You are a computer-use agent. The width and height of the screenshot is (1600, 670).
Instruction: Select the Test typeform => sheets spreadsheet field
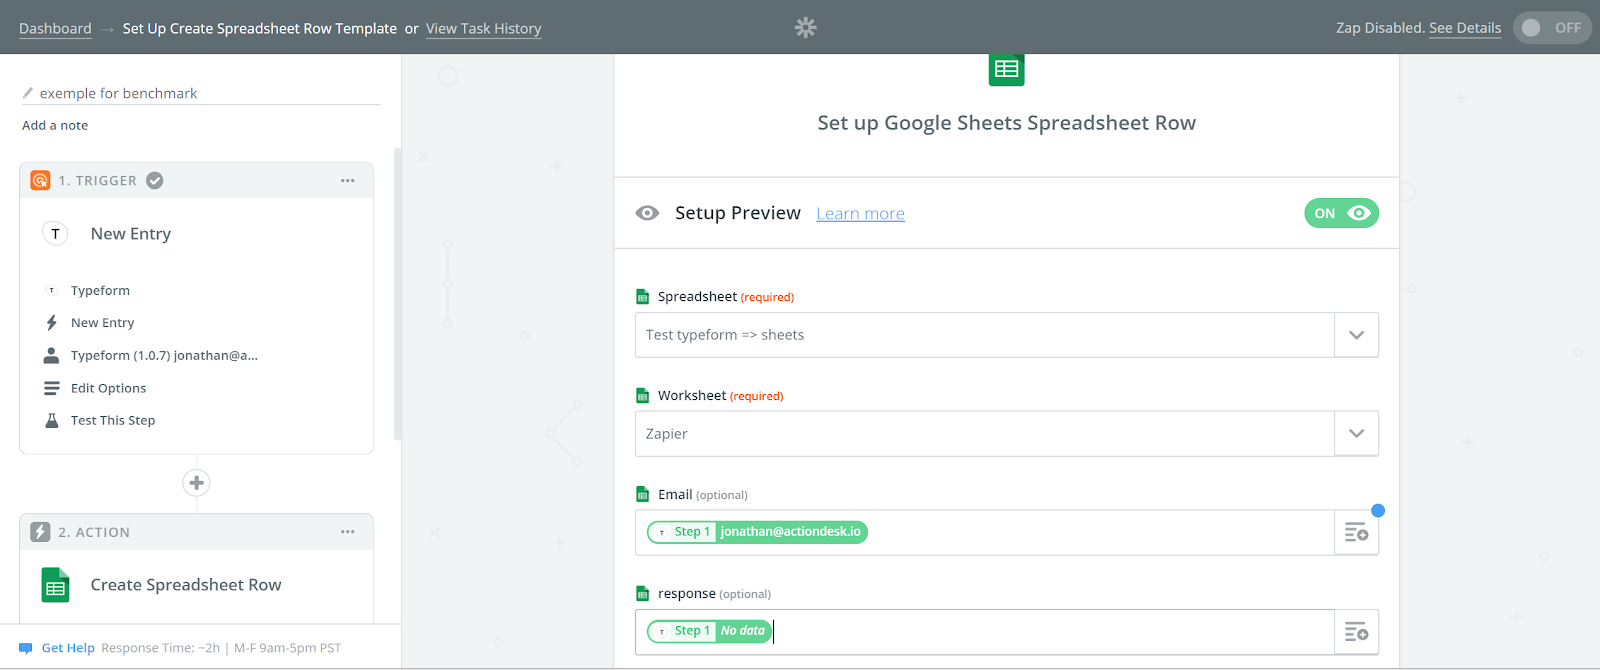985,335
